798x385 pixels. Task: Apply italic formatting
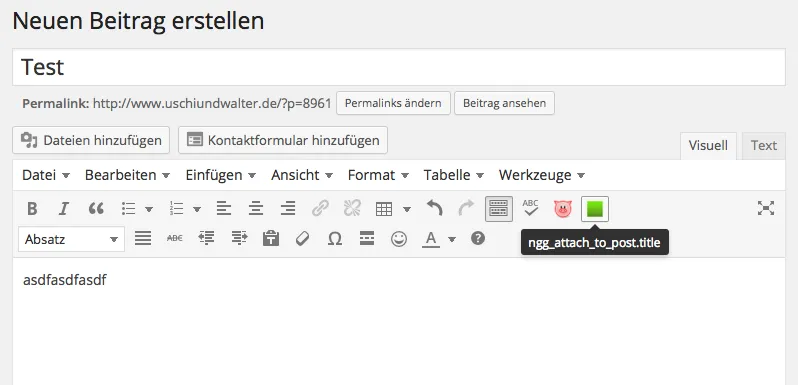64,208
